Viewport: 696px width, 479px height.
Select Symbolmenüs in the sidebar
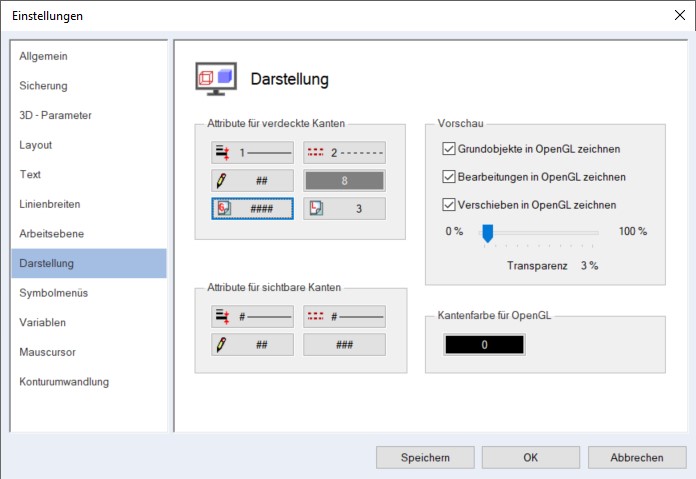click(x=54, y=293)
